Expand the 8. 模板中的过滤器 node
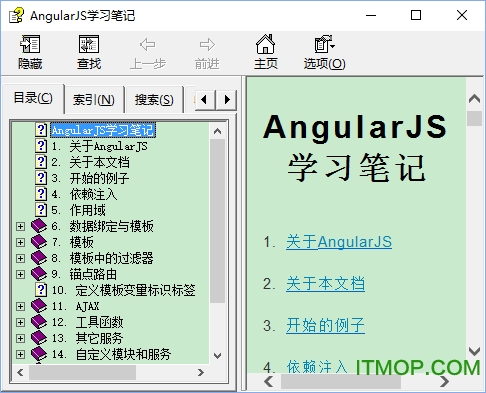 click(20, 258)
